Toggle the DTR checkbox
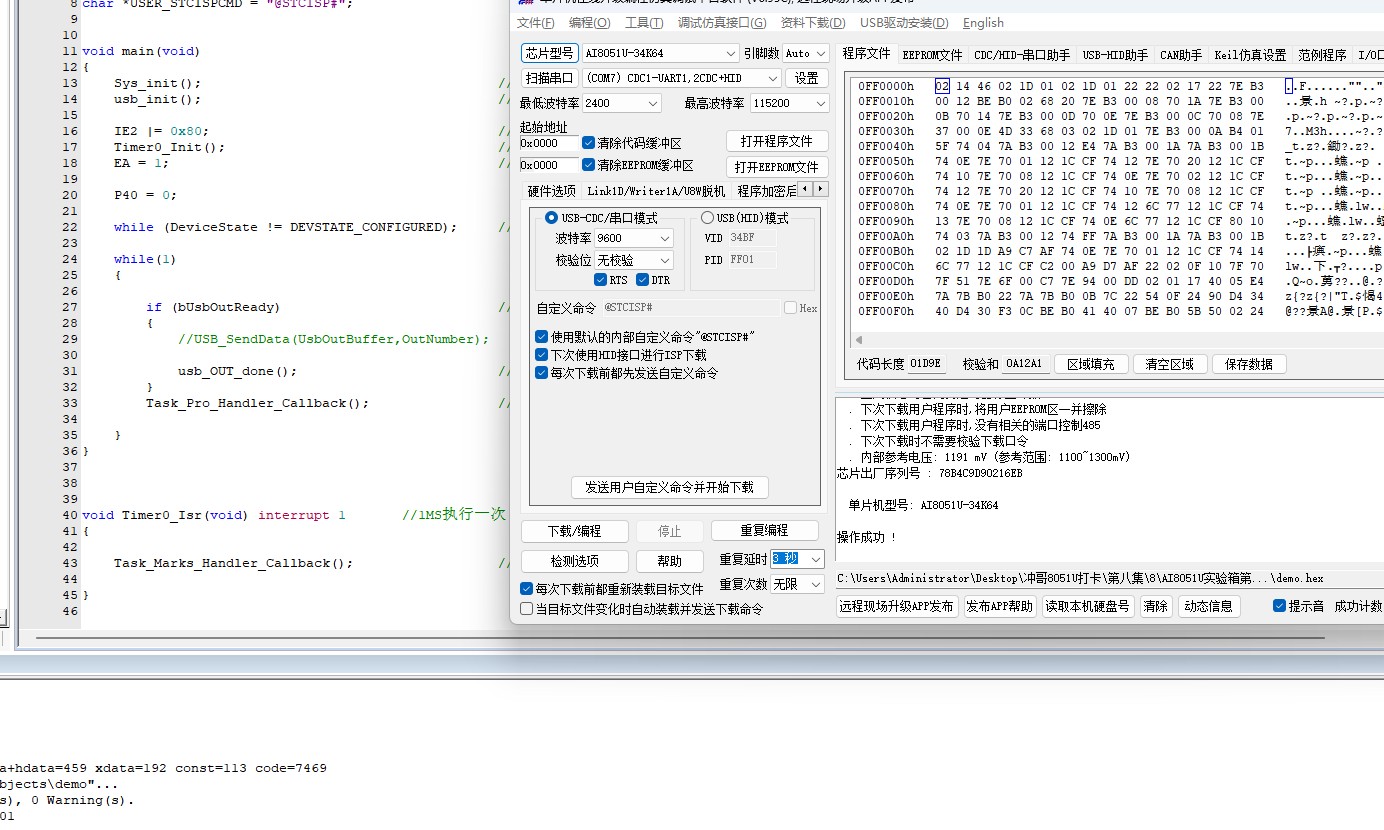1384x830 pixels. [643, 280]
